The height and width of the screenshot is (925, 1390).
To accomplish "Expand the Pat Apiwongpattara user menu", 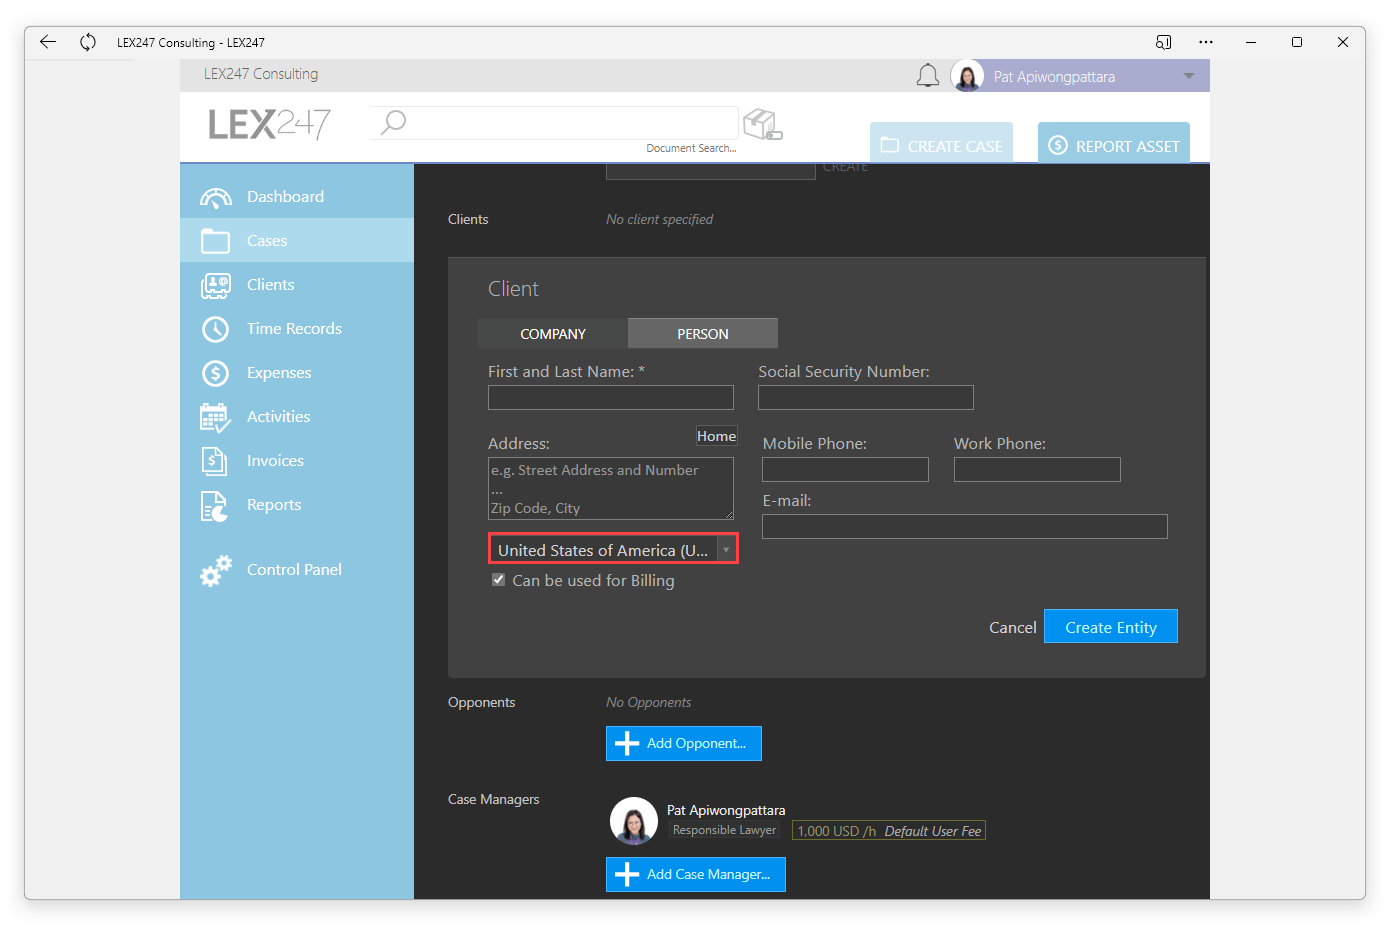I will 1189,76.
